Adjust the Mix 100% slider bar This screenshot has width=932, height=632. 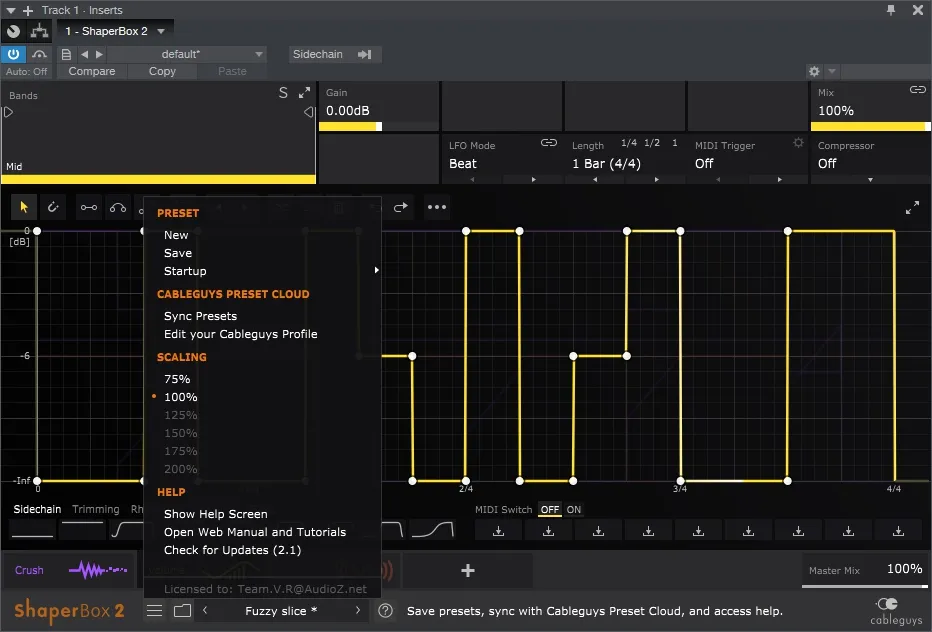[870, 126]
